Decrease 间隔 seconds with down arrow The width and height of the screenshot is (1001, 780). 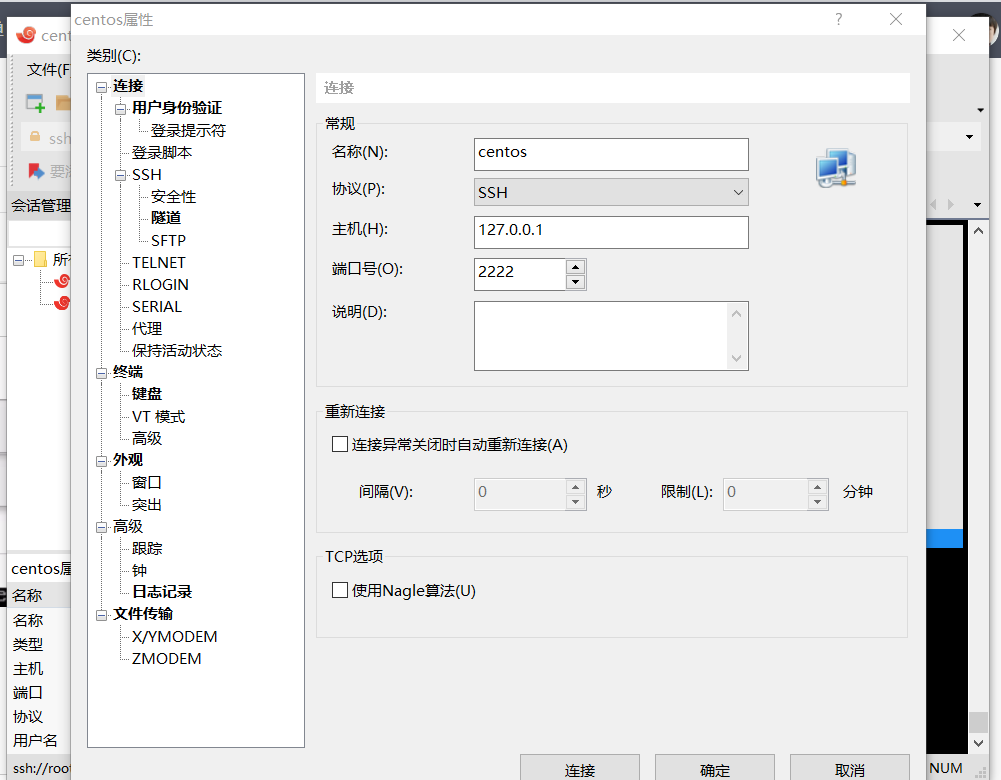[x=575, y=502]
